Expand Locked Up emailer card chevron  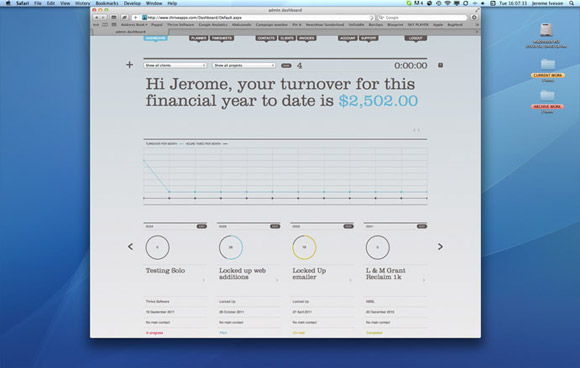[x=351, y=280]
